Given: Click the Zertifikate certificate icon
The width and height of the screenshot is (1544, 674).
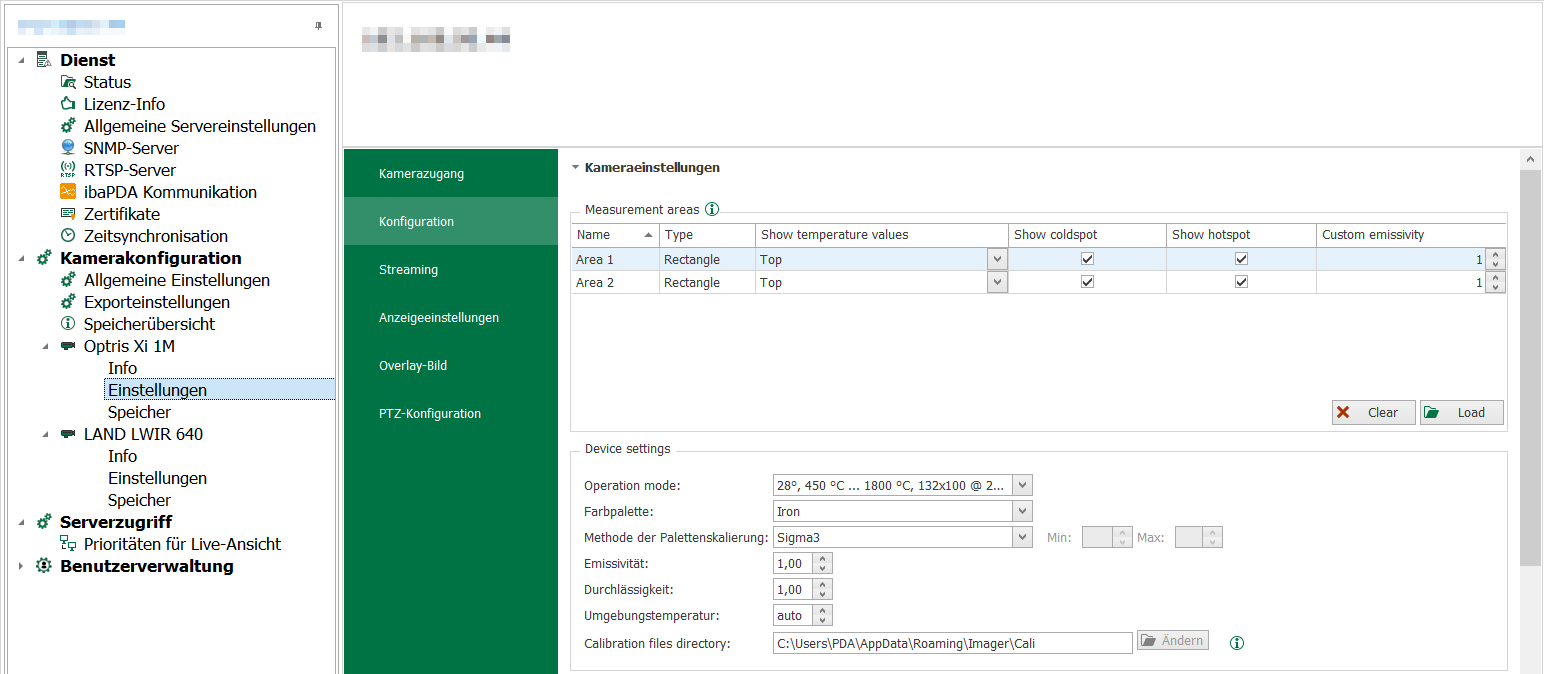Looking at the screenshot, I should coord(68,214).
